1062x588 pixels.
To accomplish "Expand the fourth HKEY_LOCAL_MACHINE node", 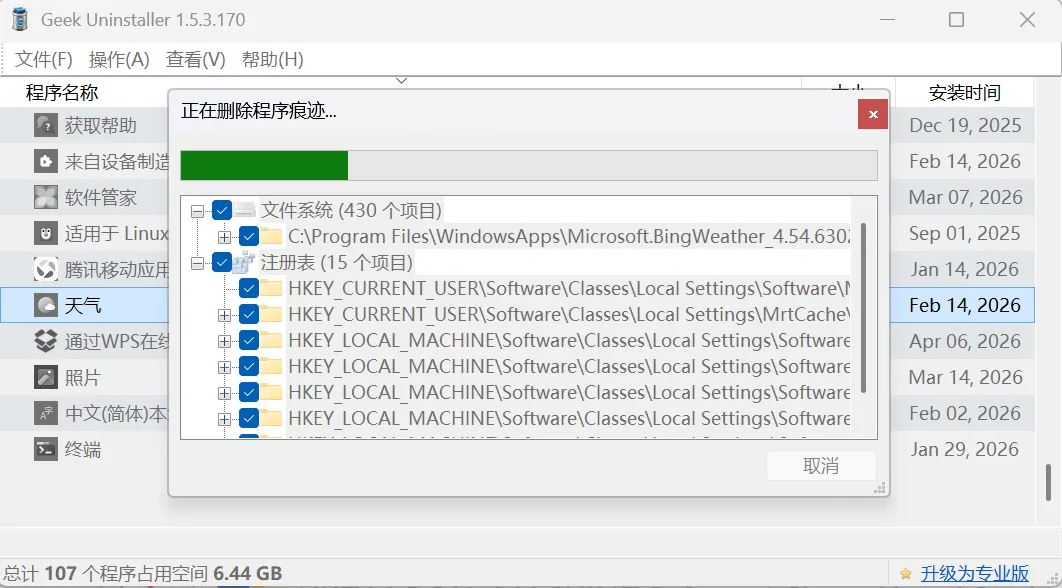I will pyautogui.click(x=224, y=419).
